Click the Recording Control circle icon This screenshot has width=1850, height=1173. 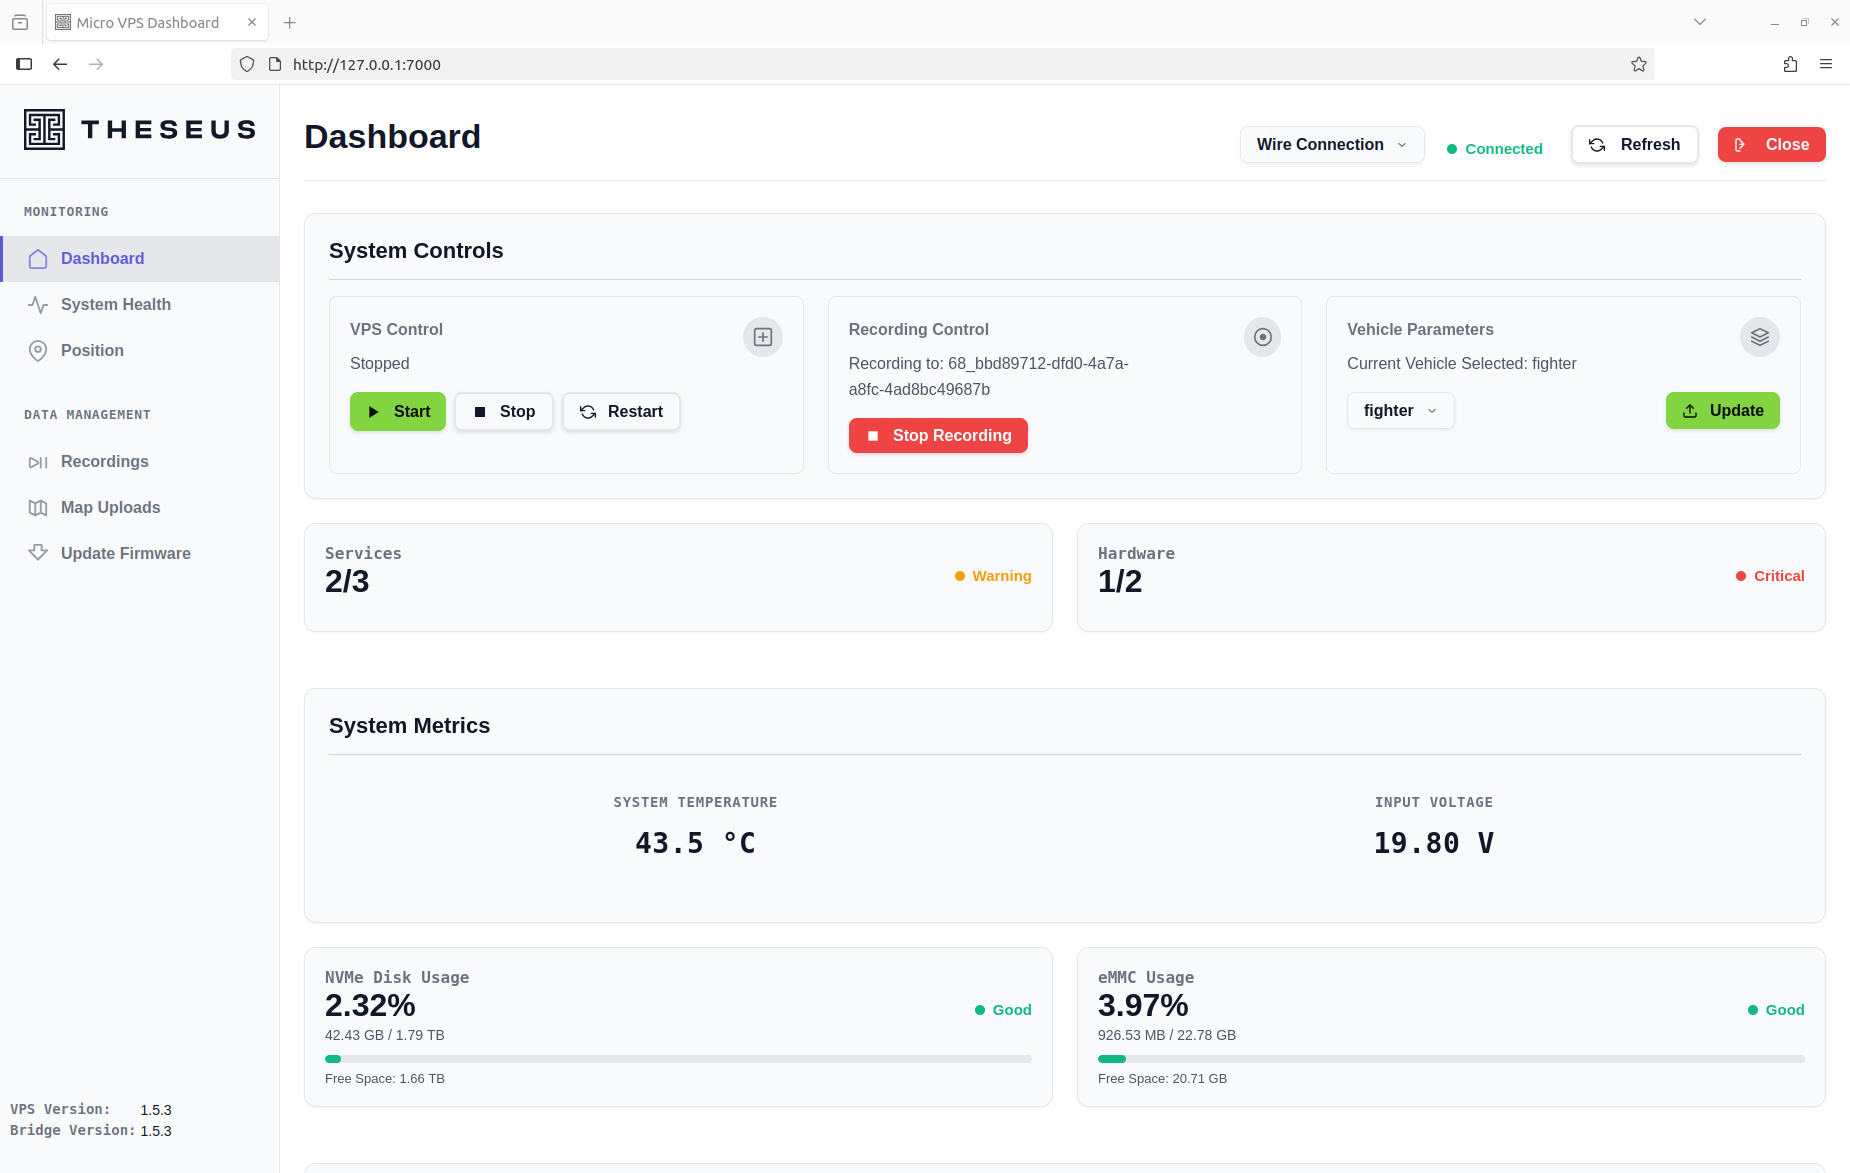click(x=1262, y=337)
